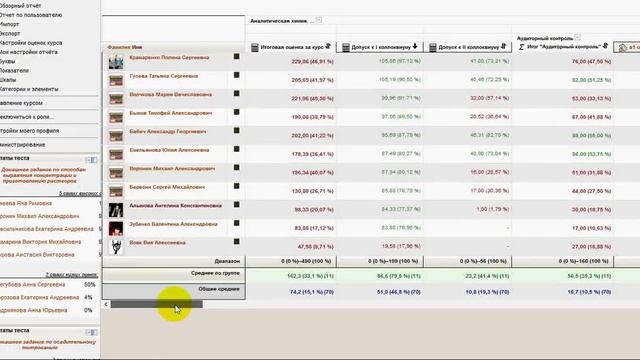Click scroll-left arrow of horizontal scrollbar
The height and width of the screenshot is (360, 640).
pyautogui.click(x=106, y=304)
